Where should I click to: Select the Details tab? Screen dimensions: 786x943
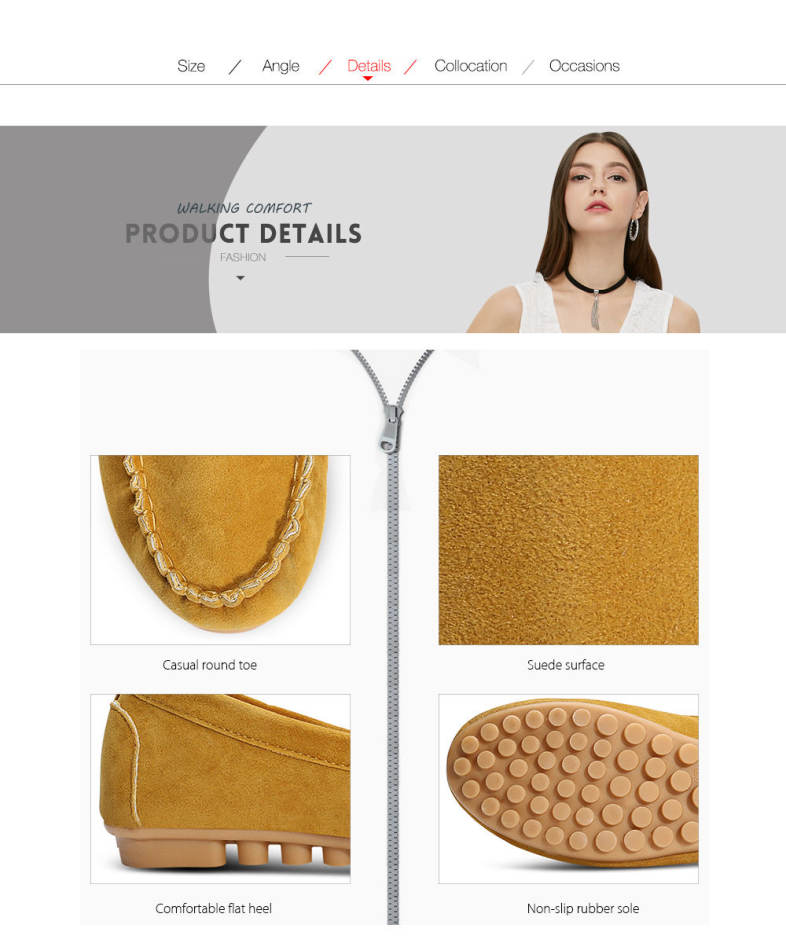(x=369, y=66)
